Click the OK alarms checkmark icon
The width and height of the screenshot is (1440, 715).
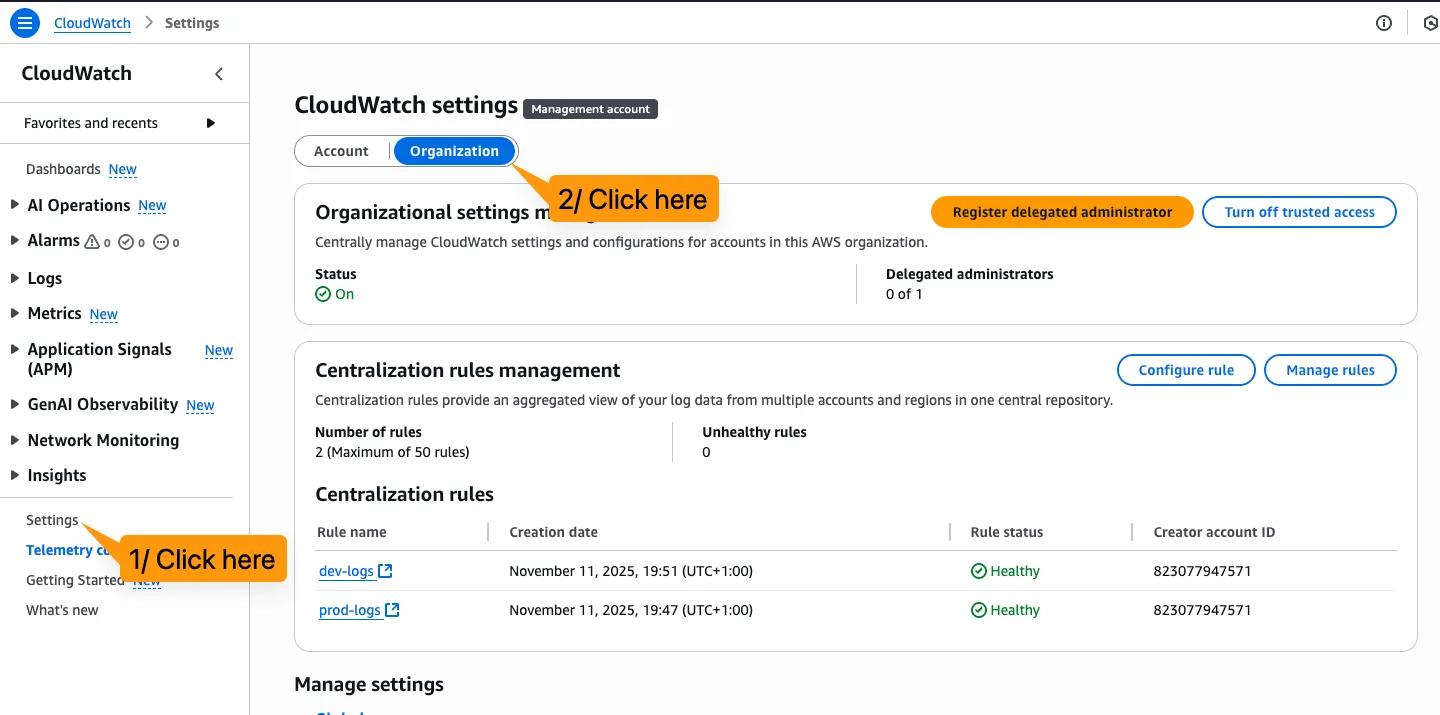(126, 242)
